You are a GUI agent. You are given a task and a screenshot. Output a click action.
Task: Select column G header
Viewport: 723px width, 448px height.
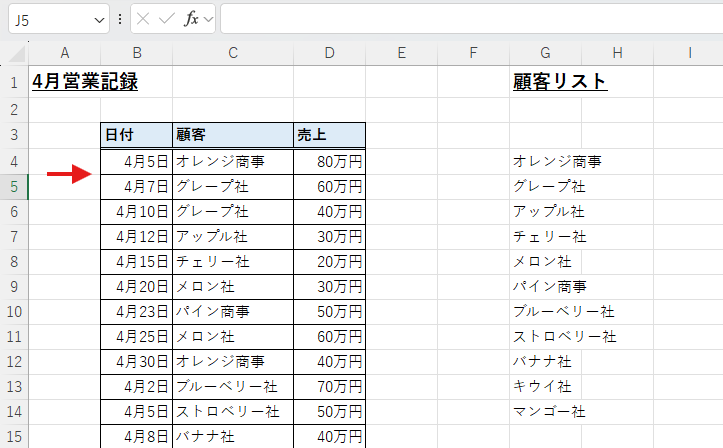pos(545,52)
